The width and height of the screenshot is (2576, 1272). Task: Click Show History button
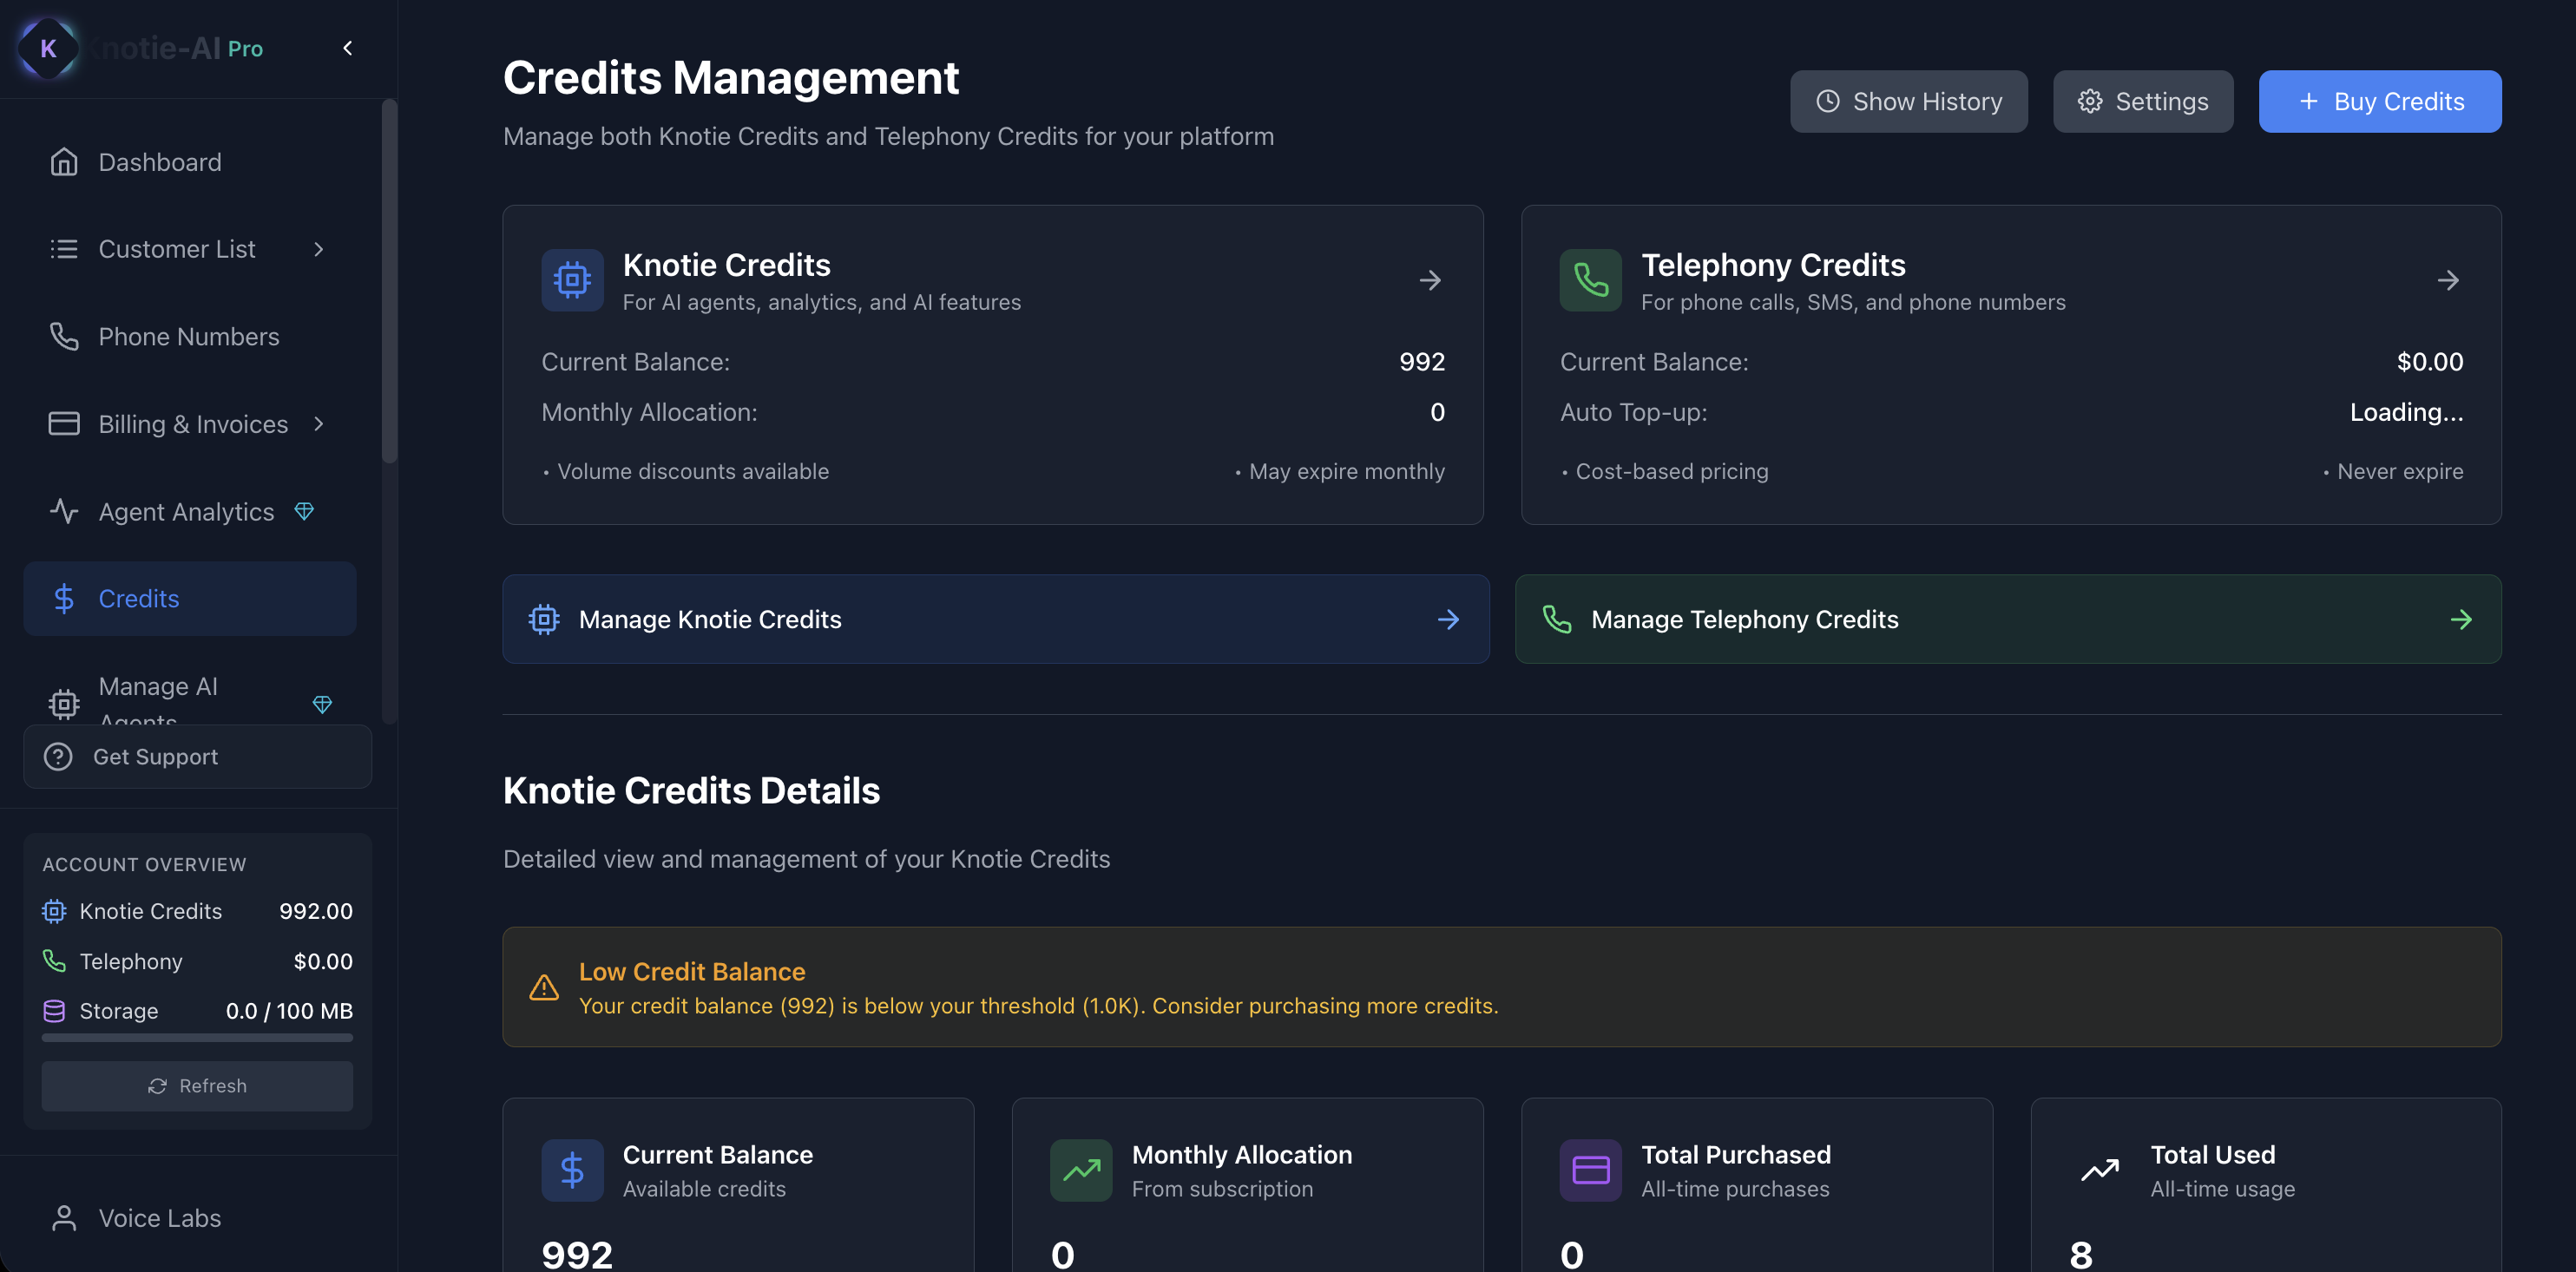tap(1908, 101)
